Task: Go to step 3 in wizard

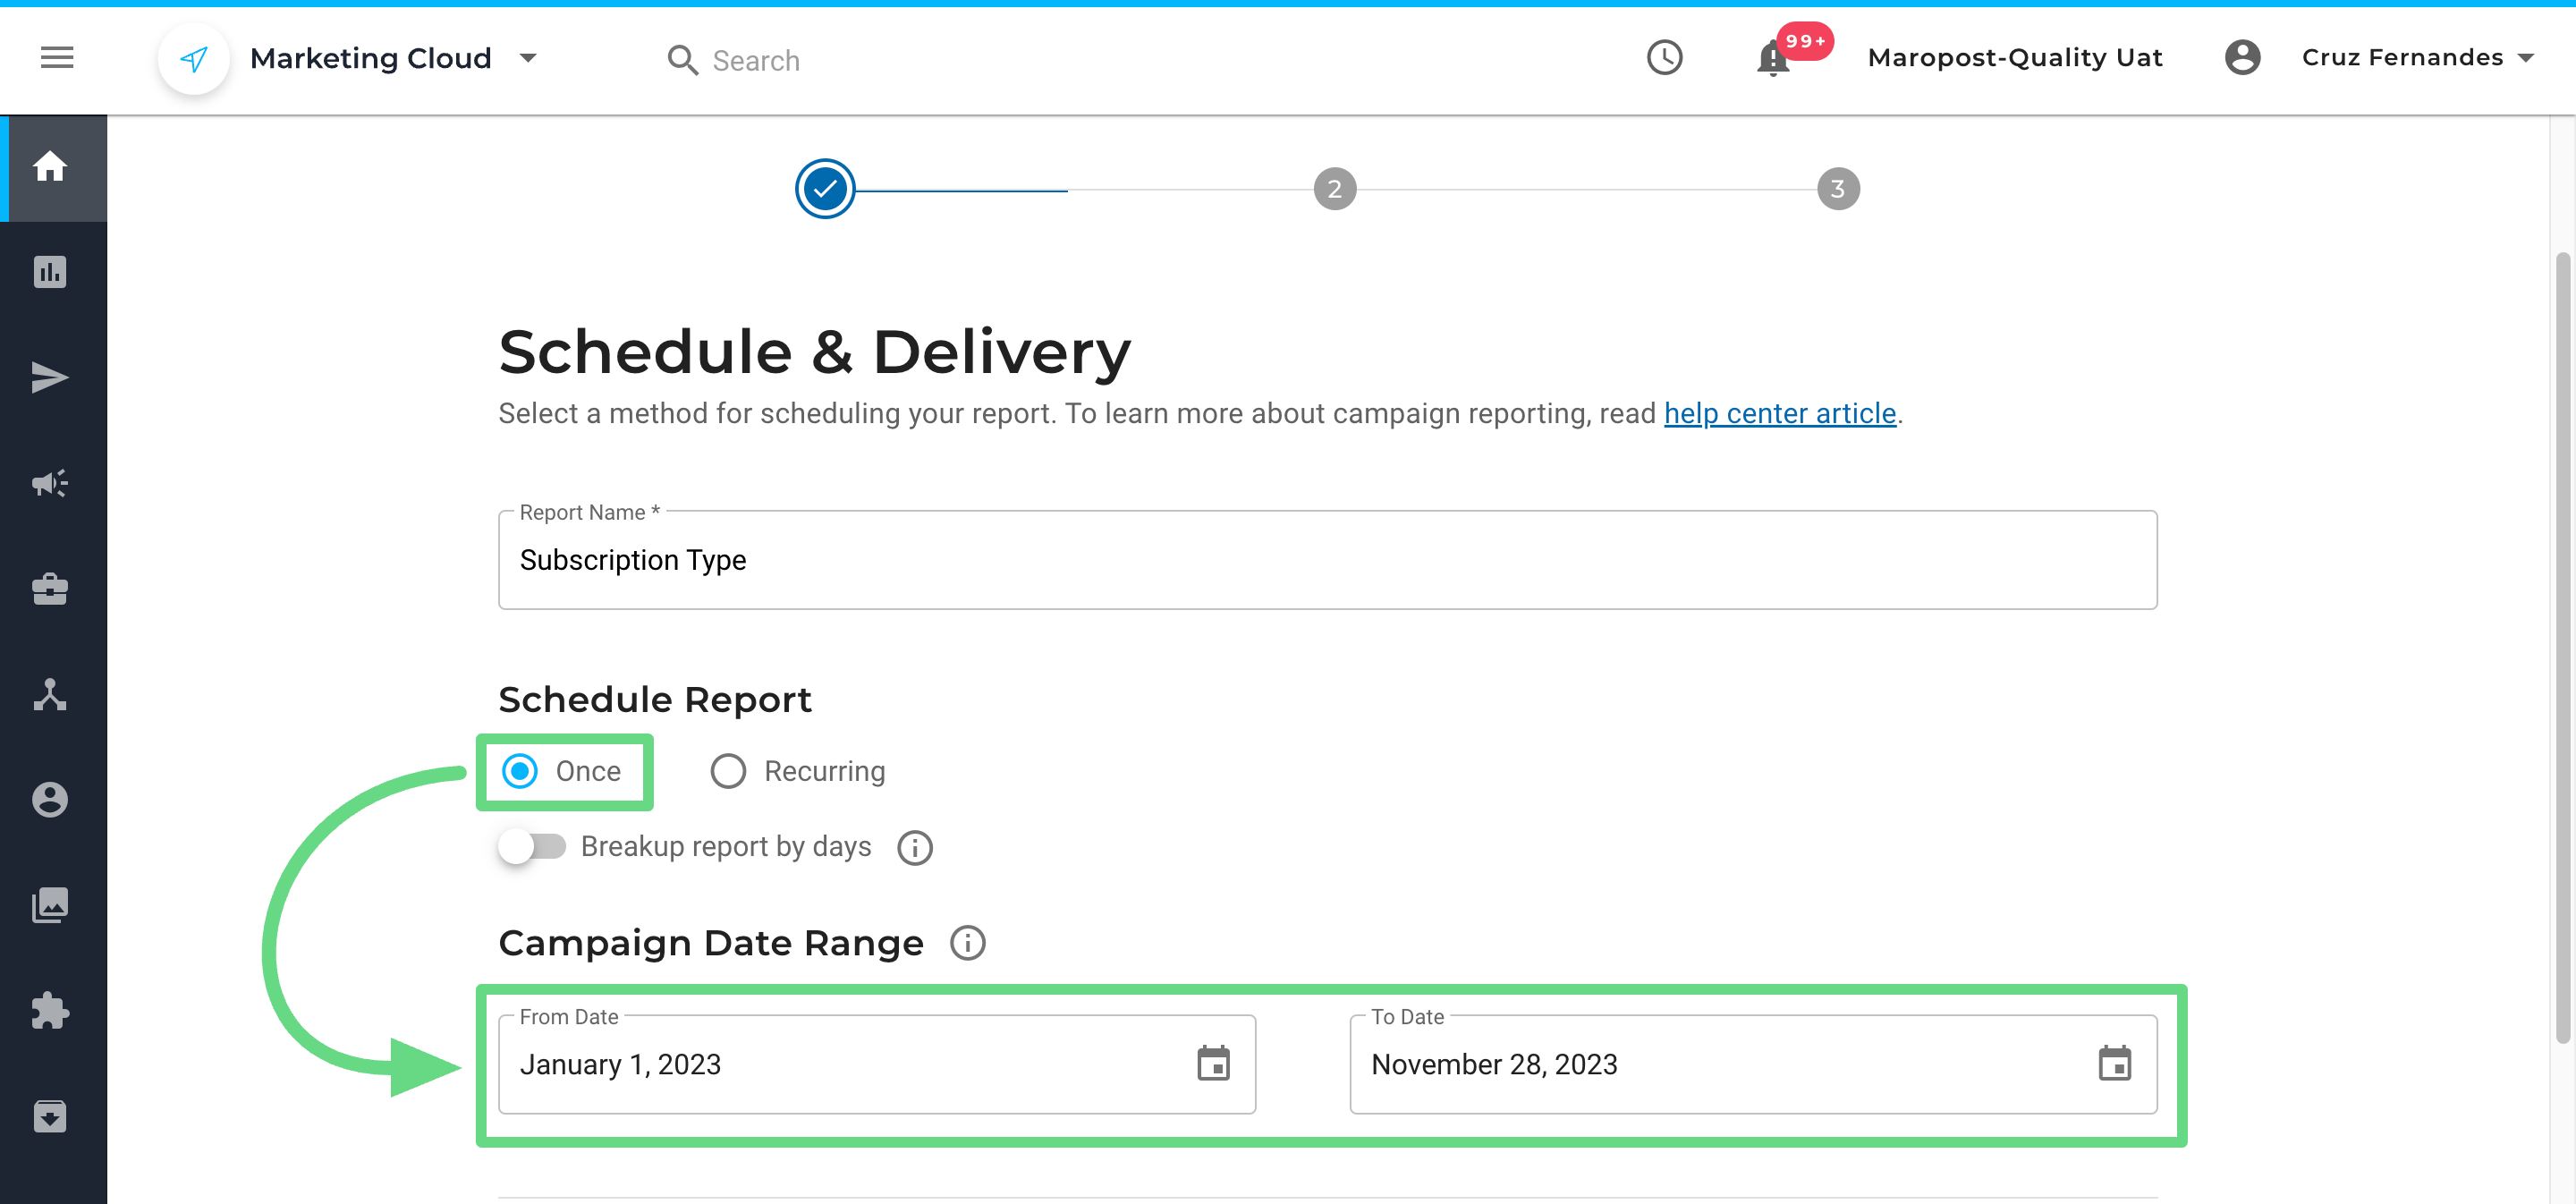Action: 1837,189
